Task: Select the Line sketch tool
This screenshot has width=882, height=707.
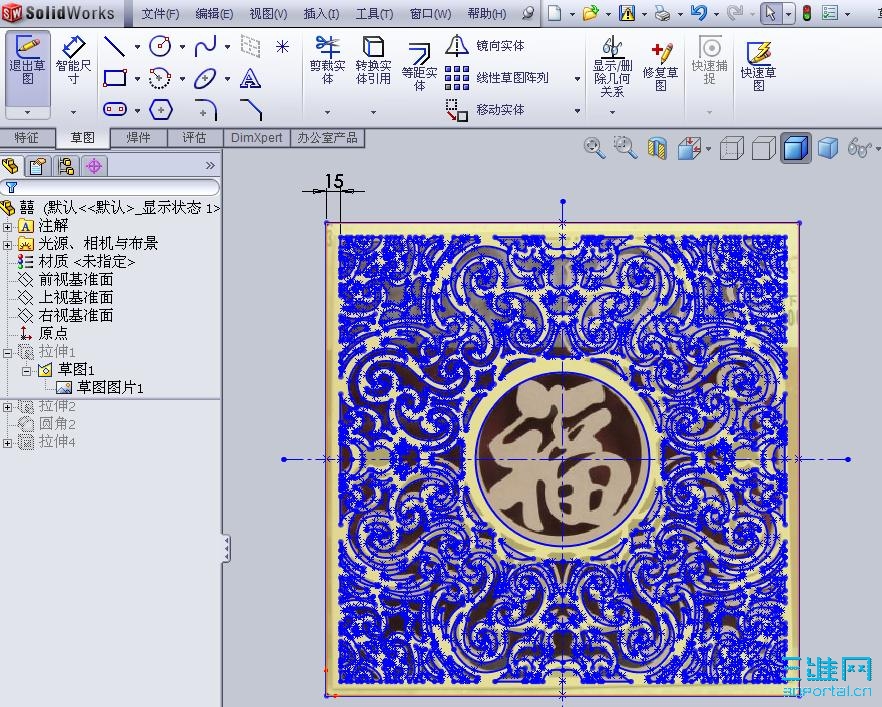Action: (x=115, y=46)
